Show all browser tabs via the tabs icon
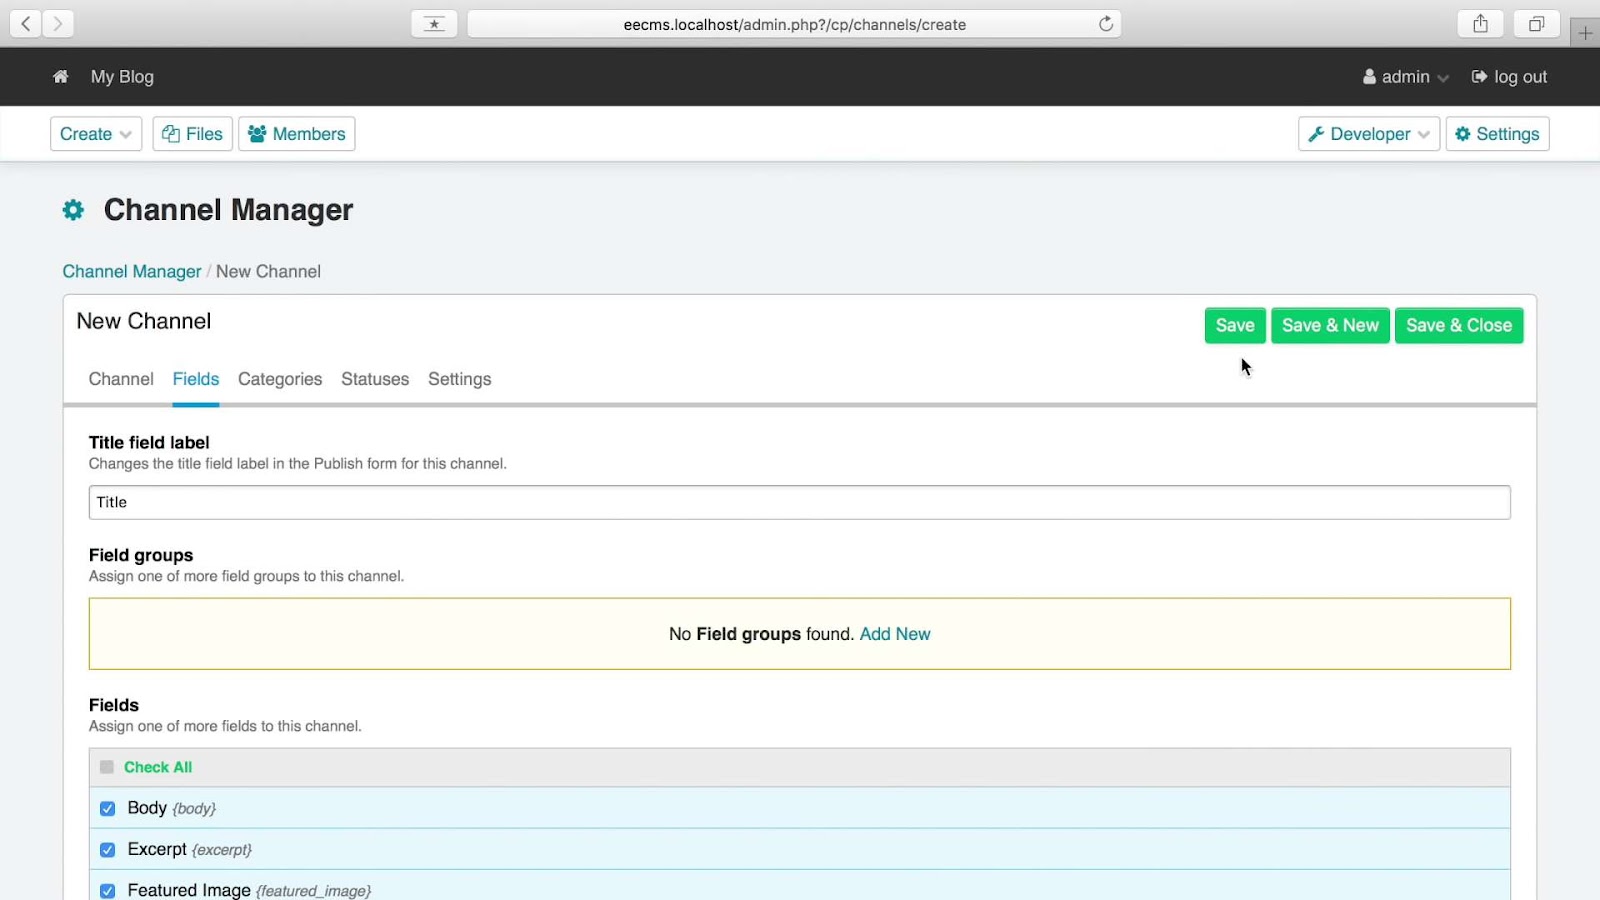 click(x=1537, y=24)
